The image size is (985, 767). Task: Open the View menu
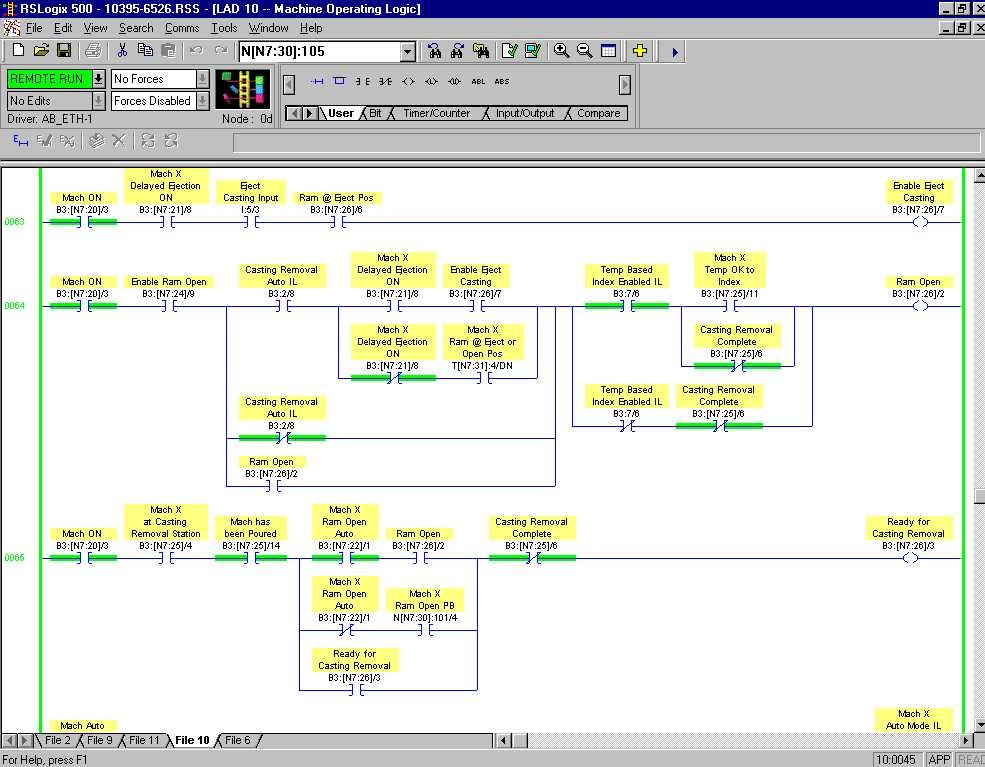[95, 28]
